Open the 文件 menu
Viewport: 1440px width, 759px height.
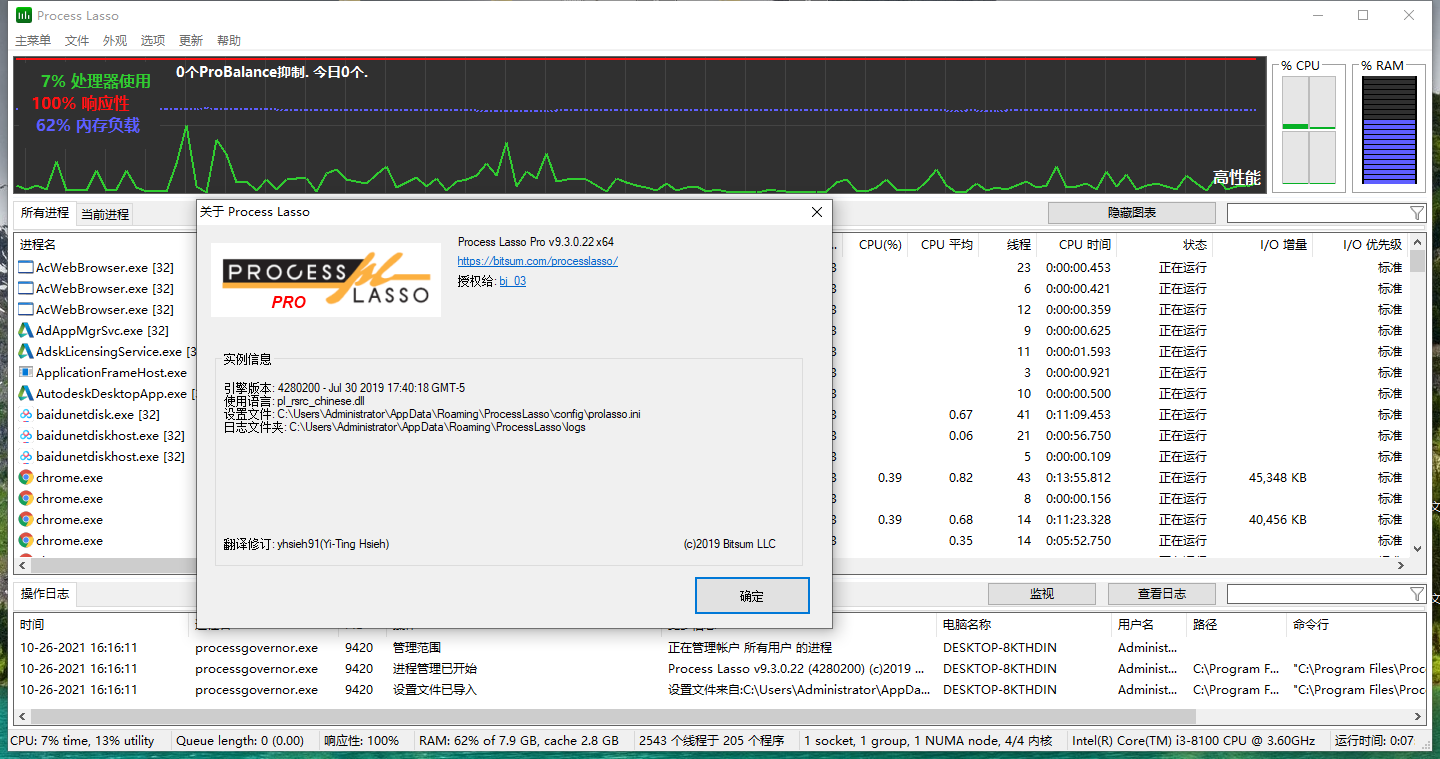(x=77, y=41)
